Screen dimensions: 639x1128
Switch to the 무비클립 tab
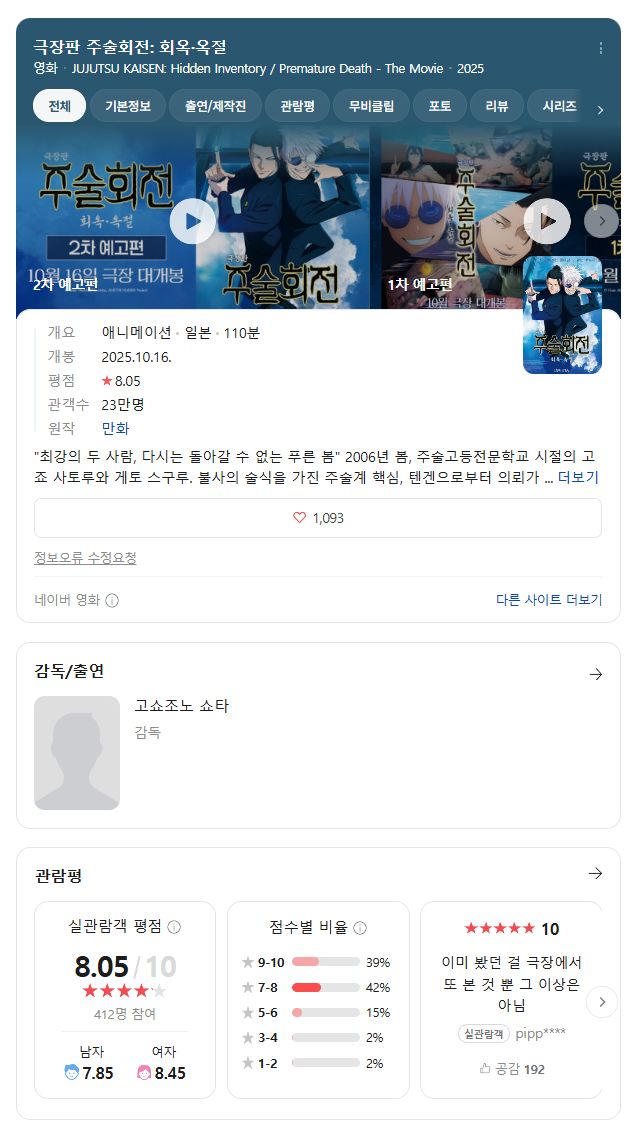click(x=371, y=106)
